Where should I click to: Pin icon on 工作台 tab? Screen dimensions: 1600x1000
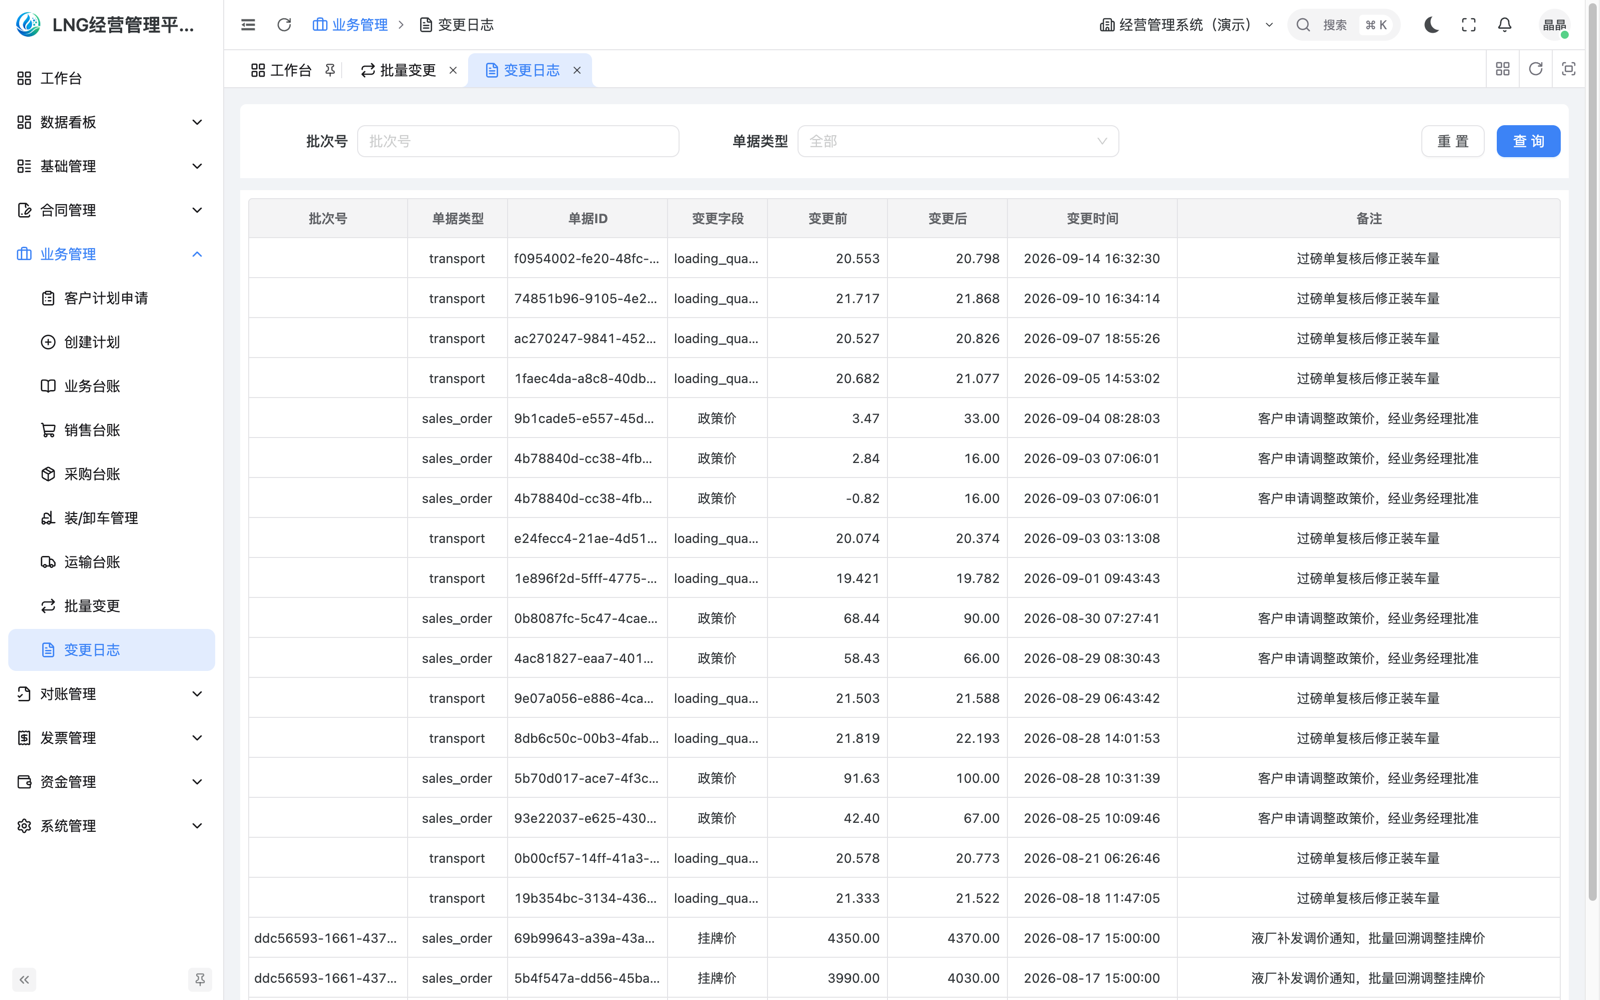click(329, 70)
